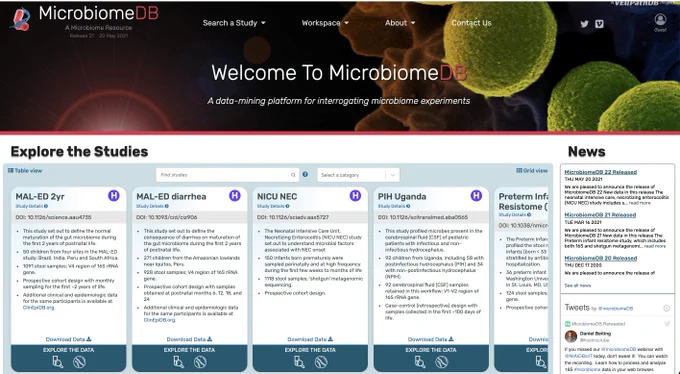This screenshot has height=374, width=680.
Task: Open the Select a category dropdown
Action: (358, 175)
